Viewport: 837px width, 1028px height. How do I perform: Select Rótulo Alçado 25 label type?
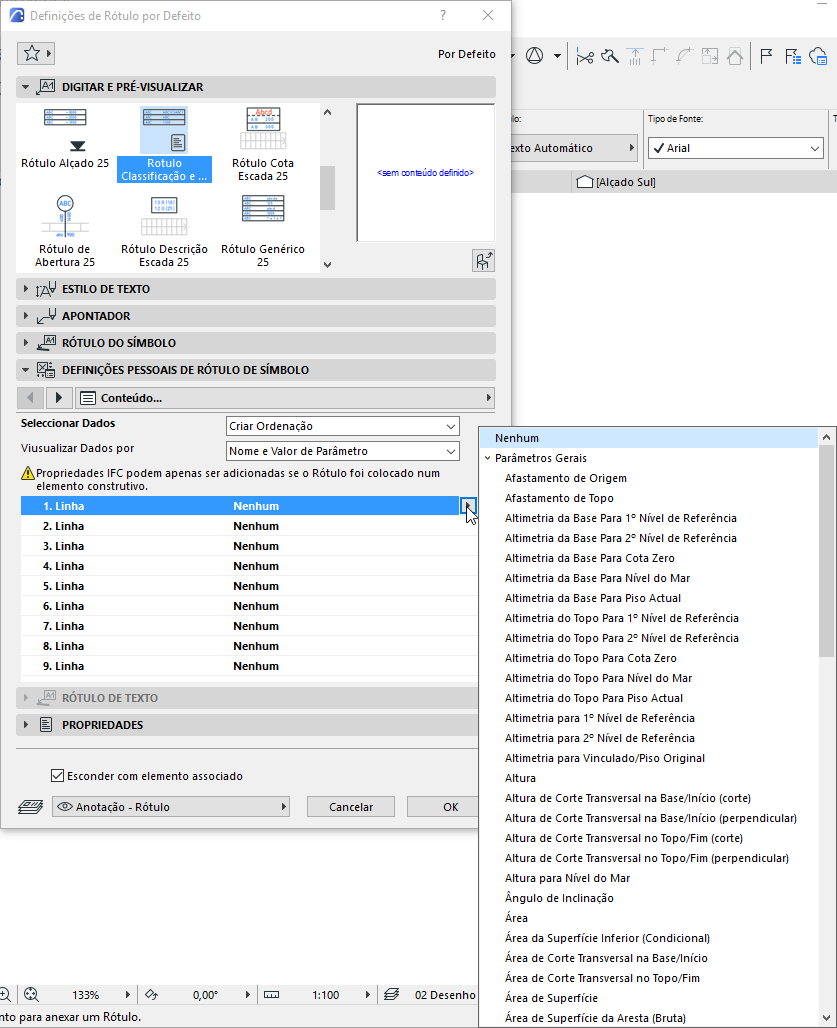[65, 138]
